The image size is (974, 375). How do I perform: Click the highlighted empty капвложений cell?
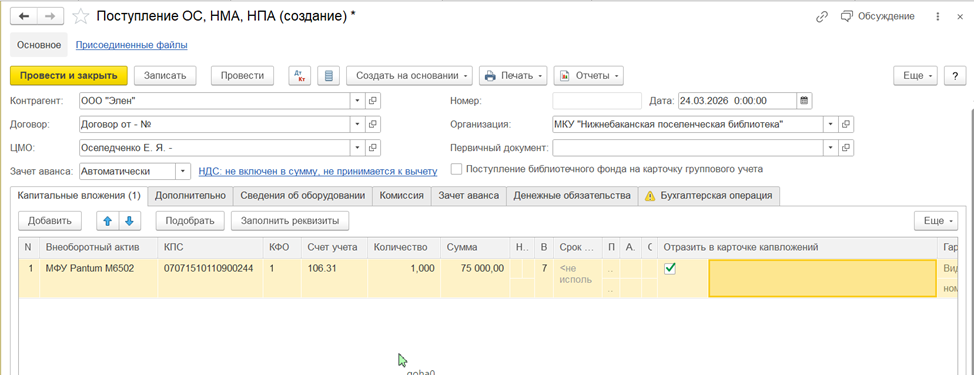[822, 279]
